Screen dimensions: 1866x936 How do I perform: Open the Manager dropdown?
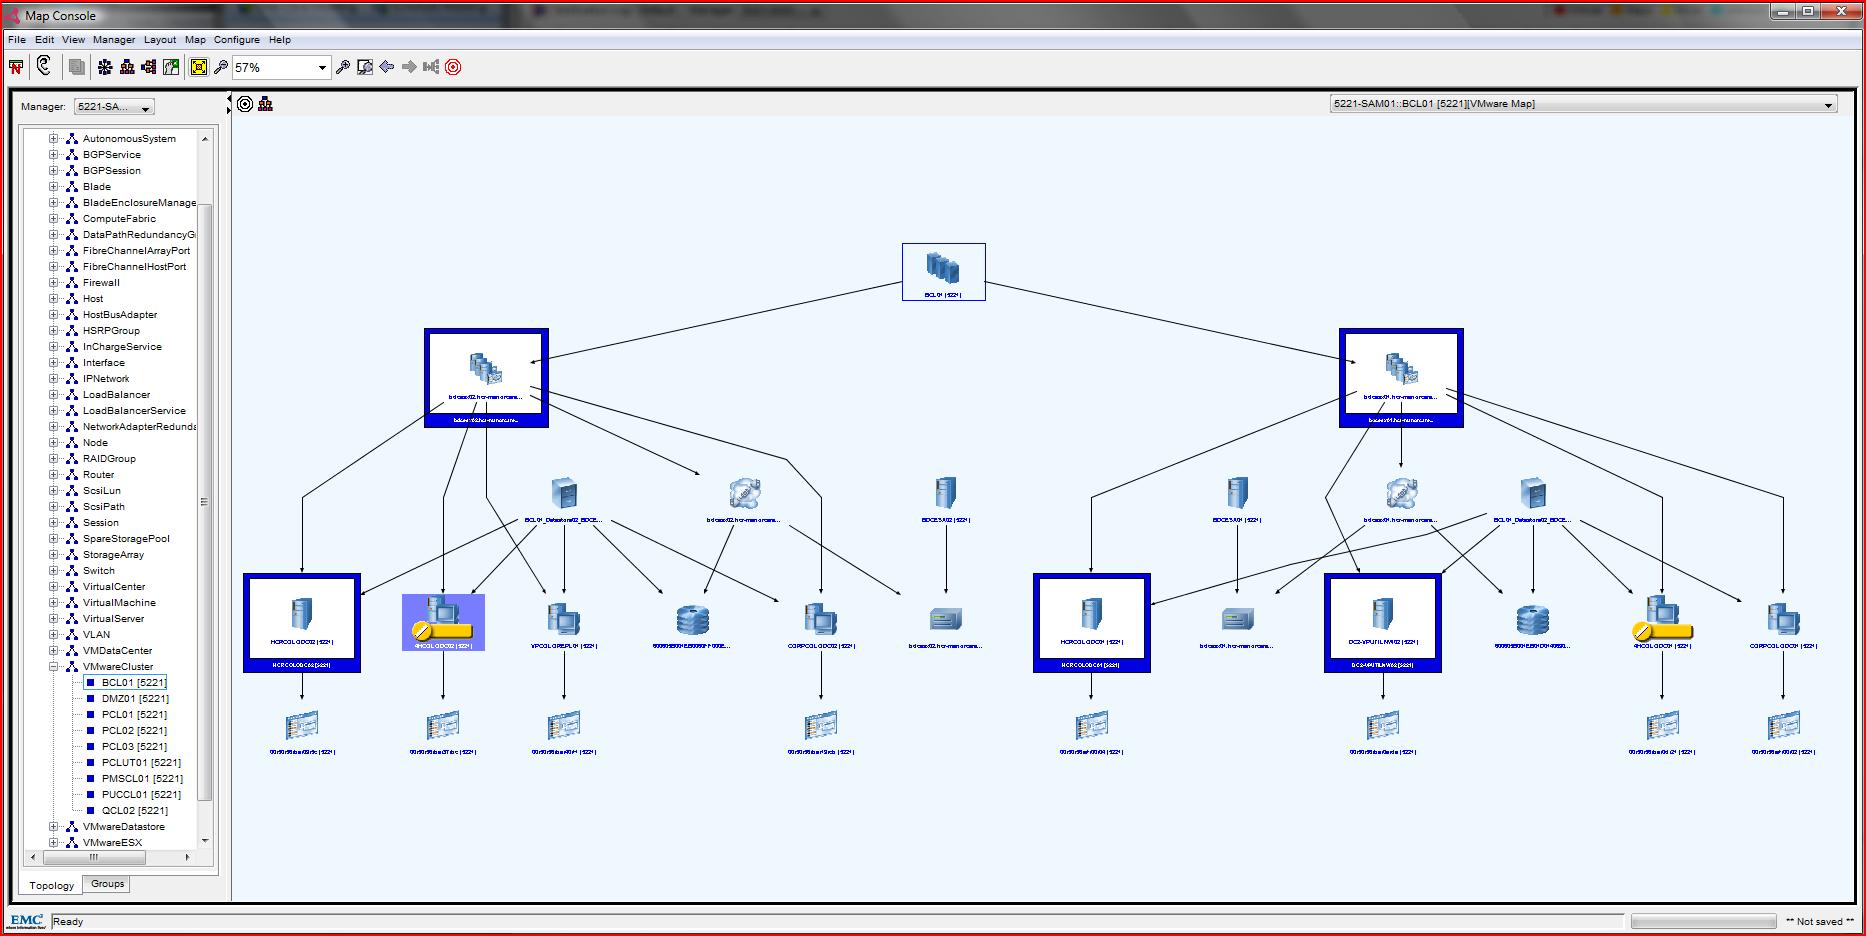(x=114, y=107)
